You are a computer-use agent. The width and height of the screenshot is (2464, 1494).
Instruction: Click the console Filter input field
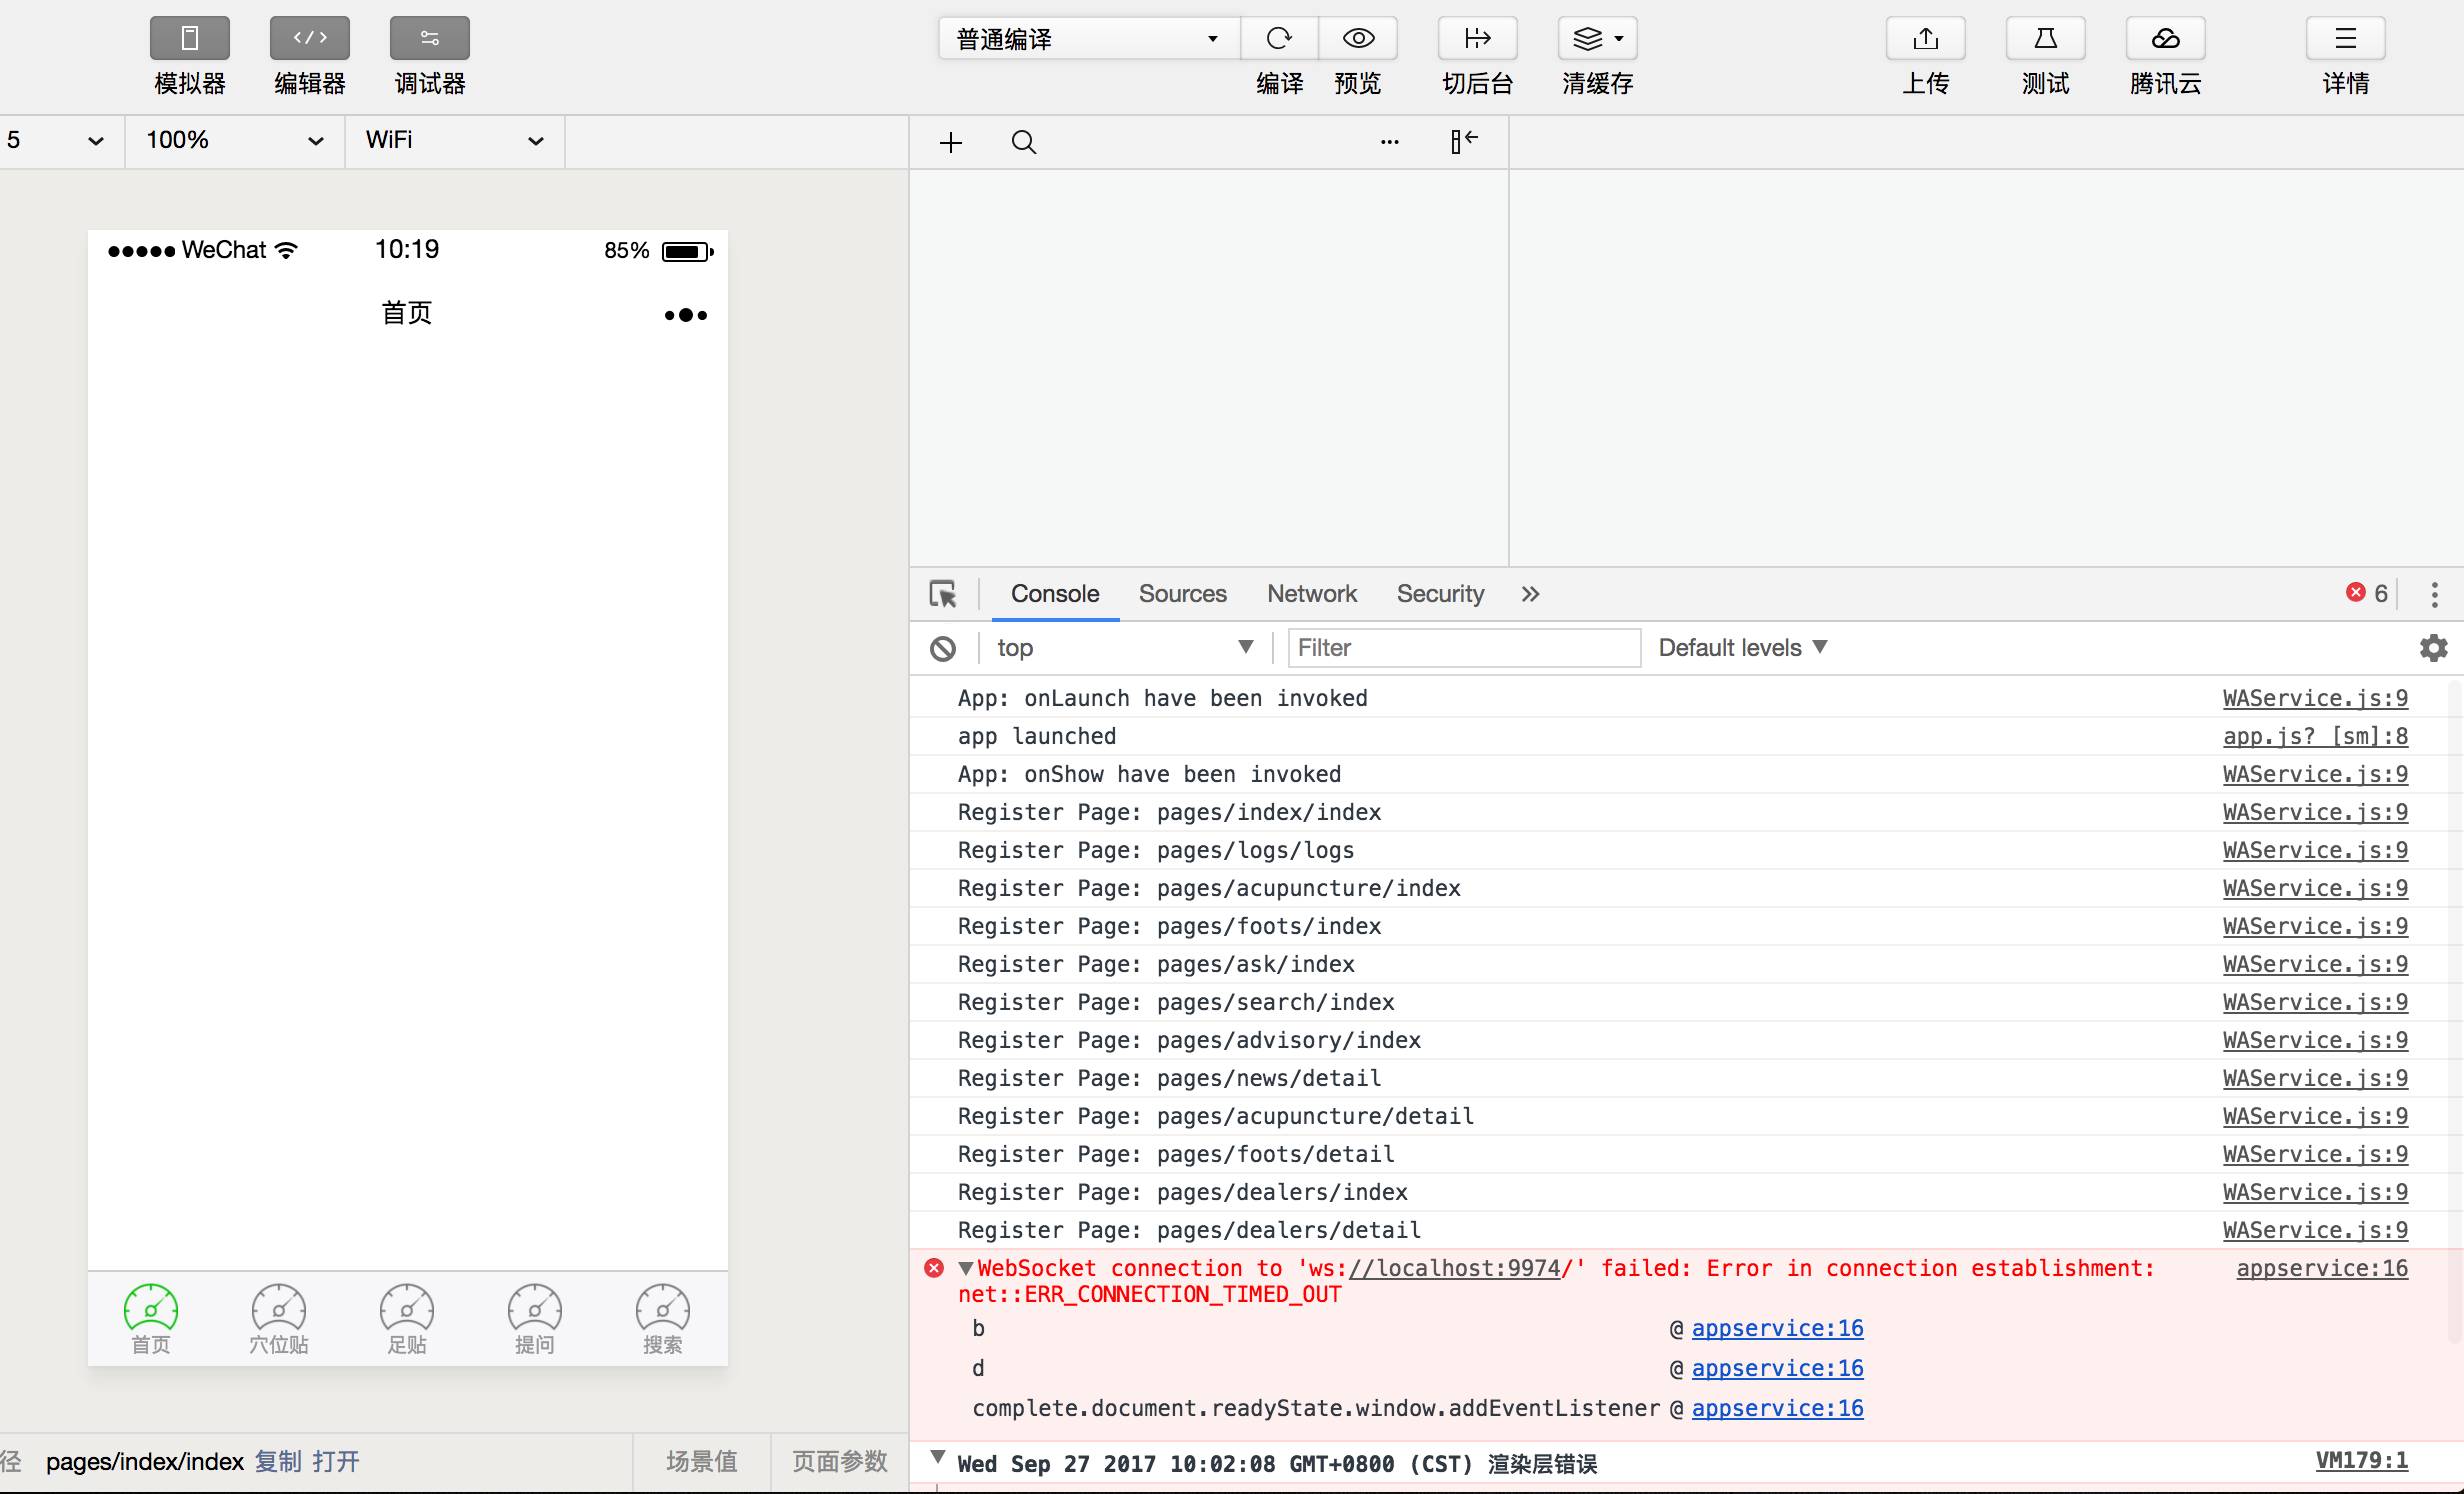click(1463, 648)
